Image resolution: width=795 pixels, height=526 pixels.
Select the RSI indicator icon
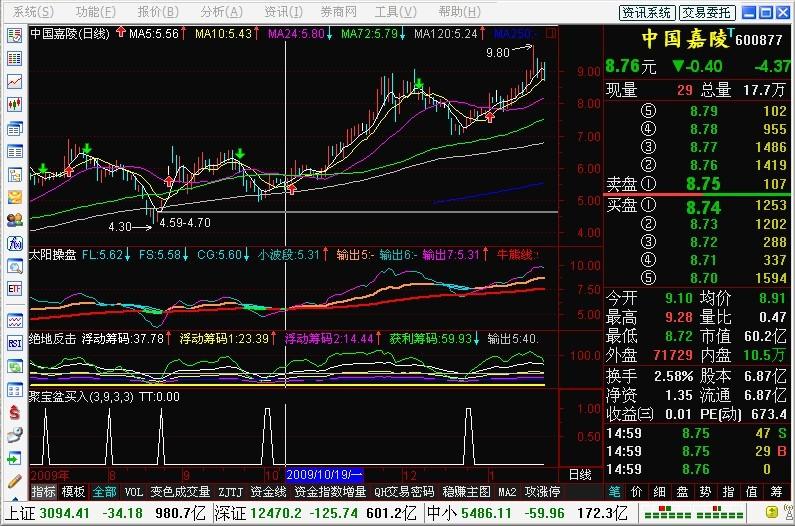click(x=14, y=343)
